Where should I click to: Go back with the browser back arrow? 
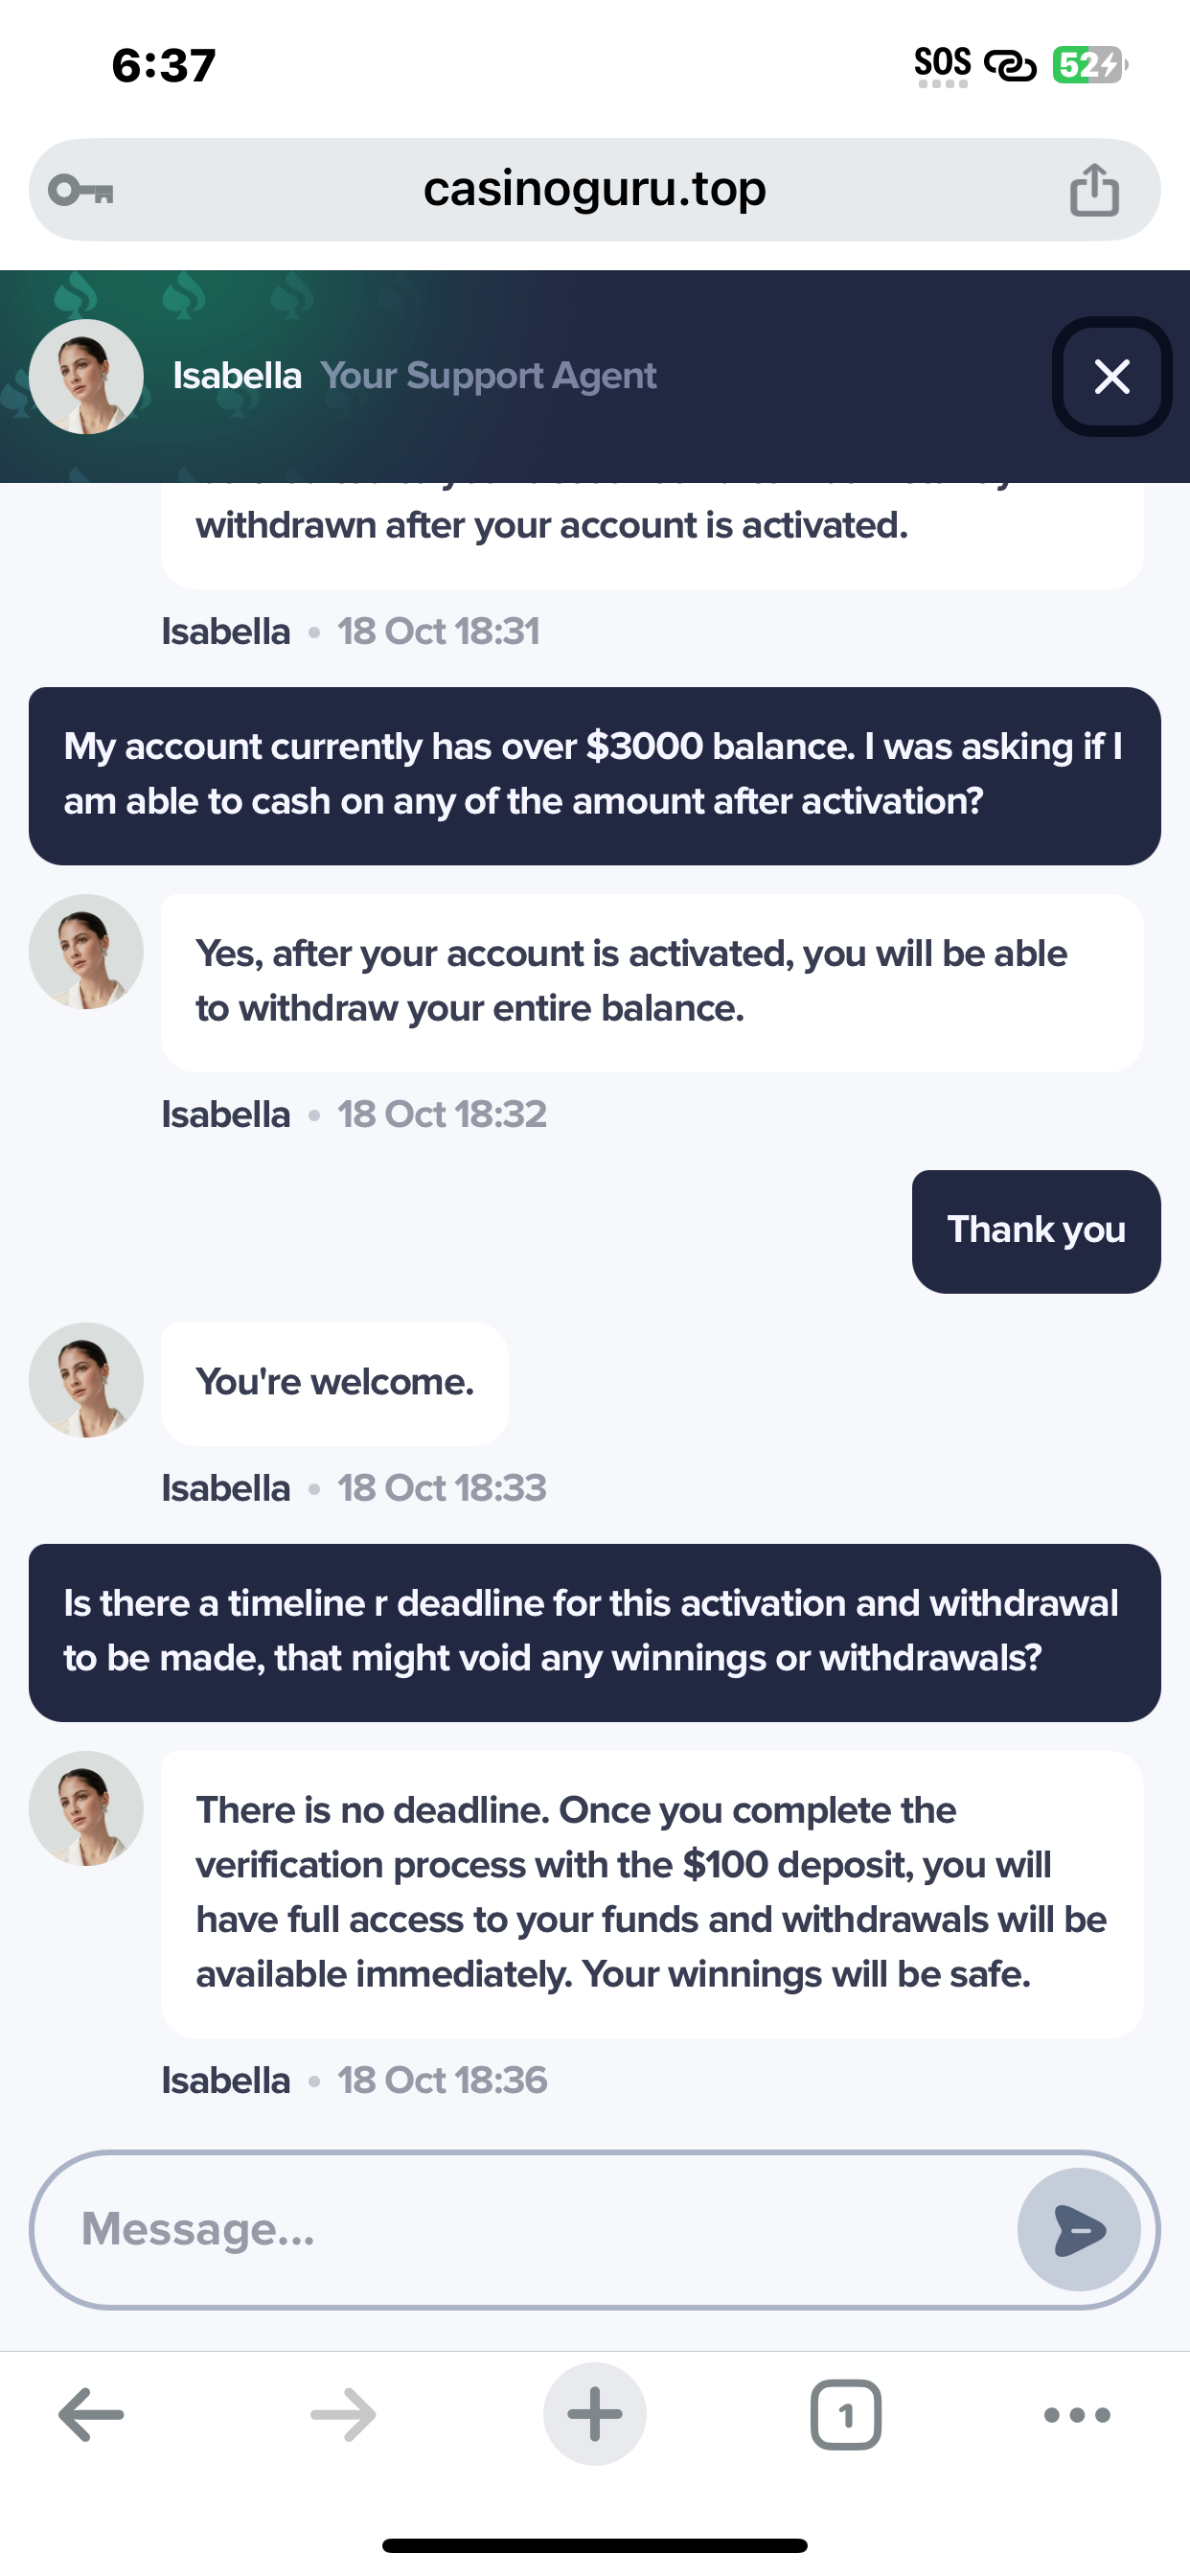click(91, 2414)
